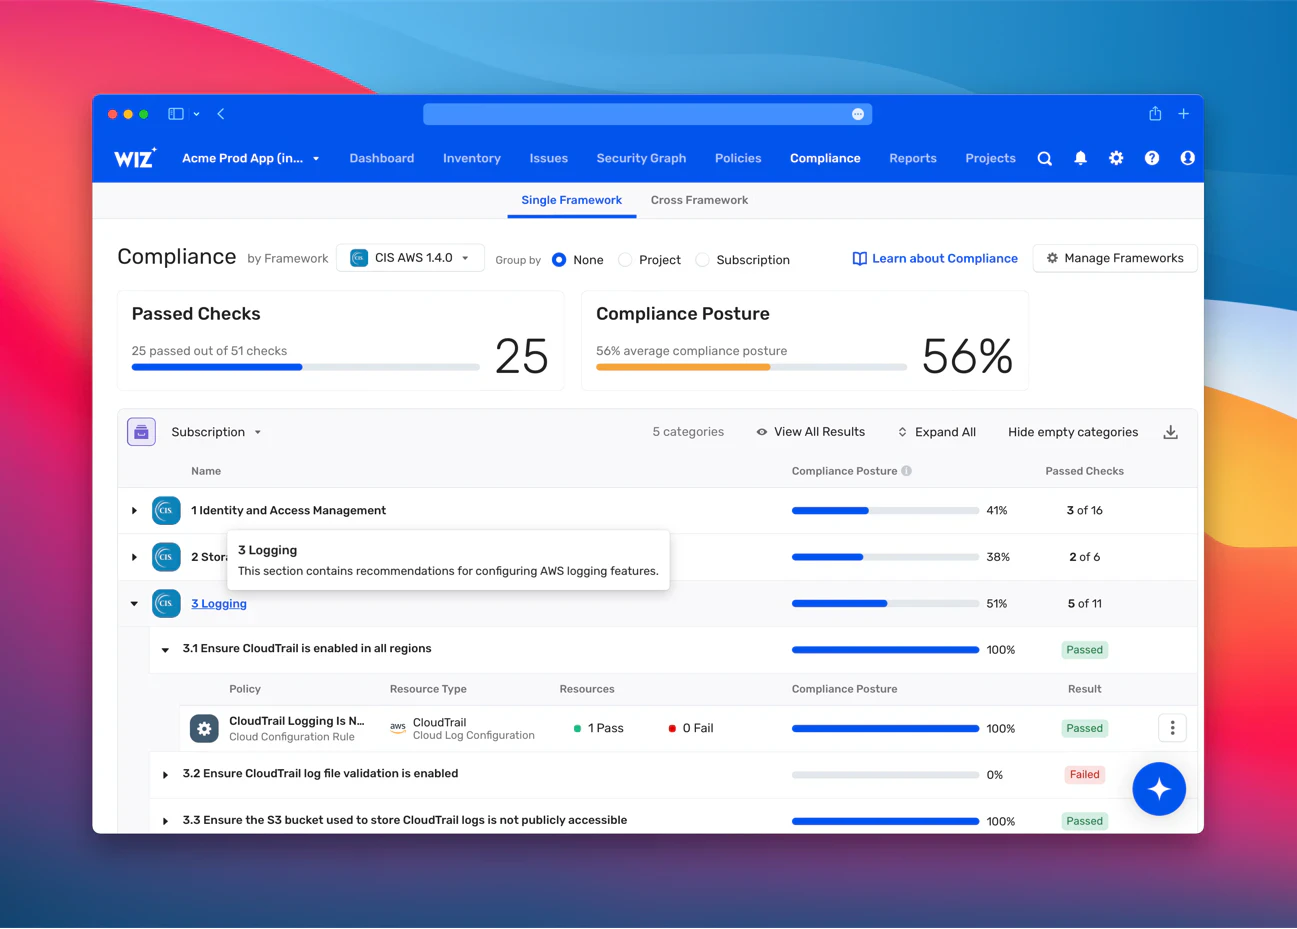The height and width of the screenshot is (929, 1297).
Task: Open the Learn about Compliance link
Action: coord(935,258)
